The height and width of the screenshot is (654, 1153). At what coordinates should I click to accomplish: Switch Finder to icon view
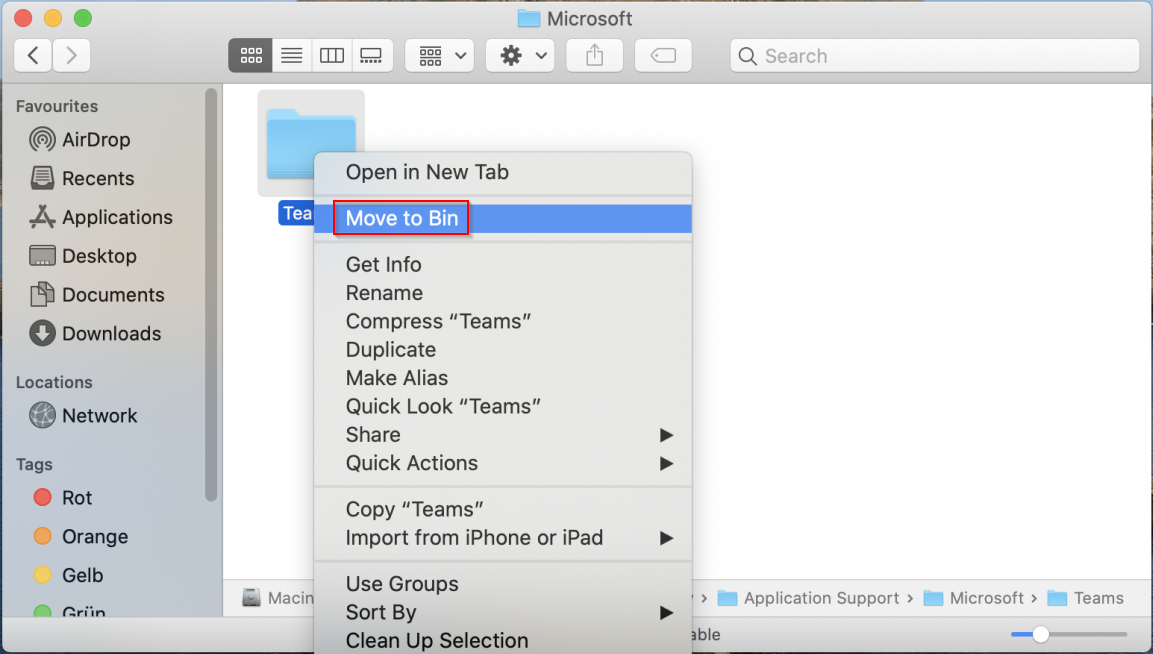pyautogui.click(x=250, y=55)
